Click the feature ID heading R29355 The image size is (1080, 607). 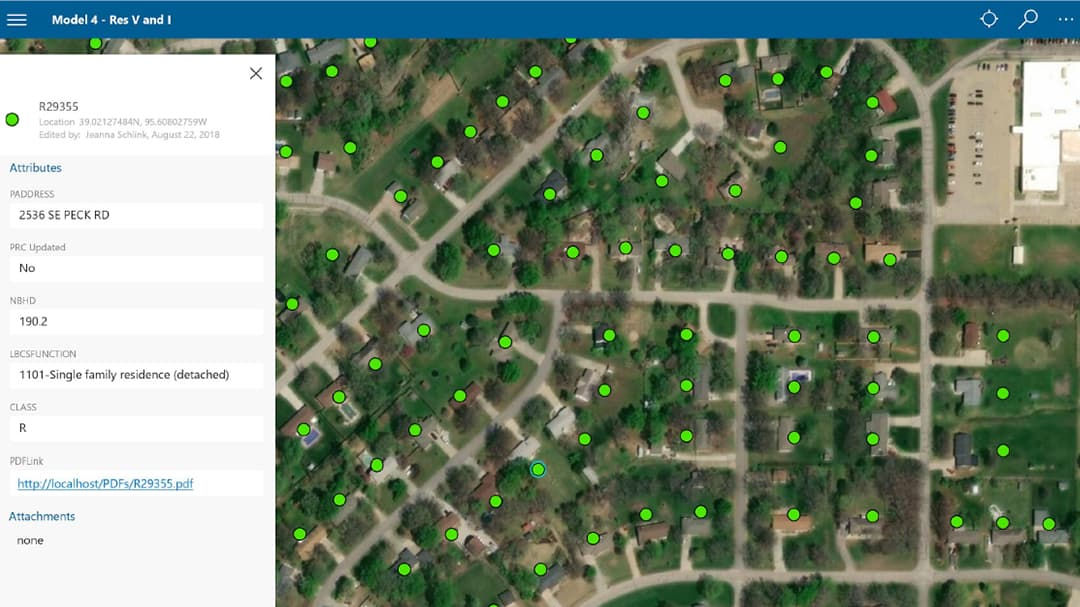coord(56,106)
